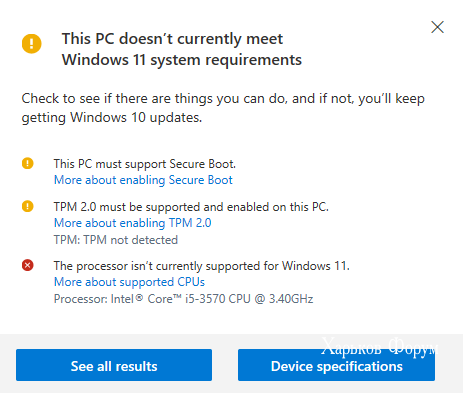This screenshot has width=463, height=393.
Task: Click the Intel Core i5-3570 processor detail
Action: [183, 299]
